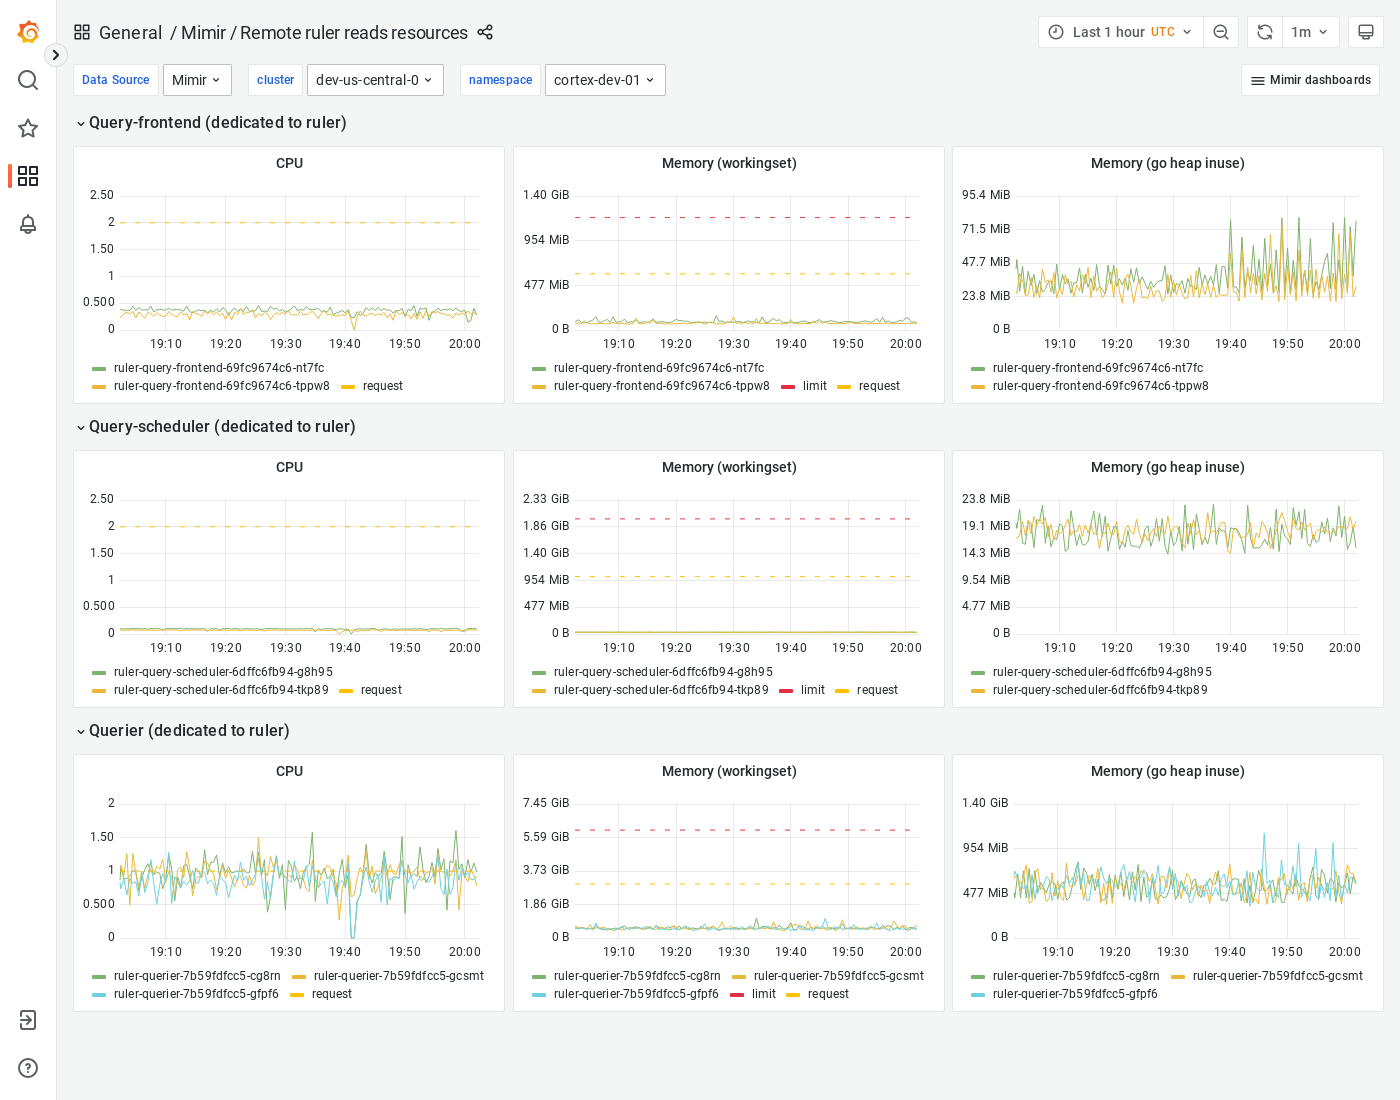This screenshot has height=1100, width=1400.
Task: Select the Dashboards sidebar icon
Action: (x=28, y=176)
